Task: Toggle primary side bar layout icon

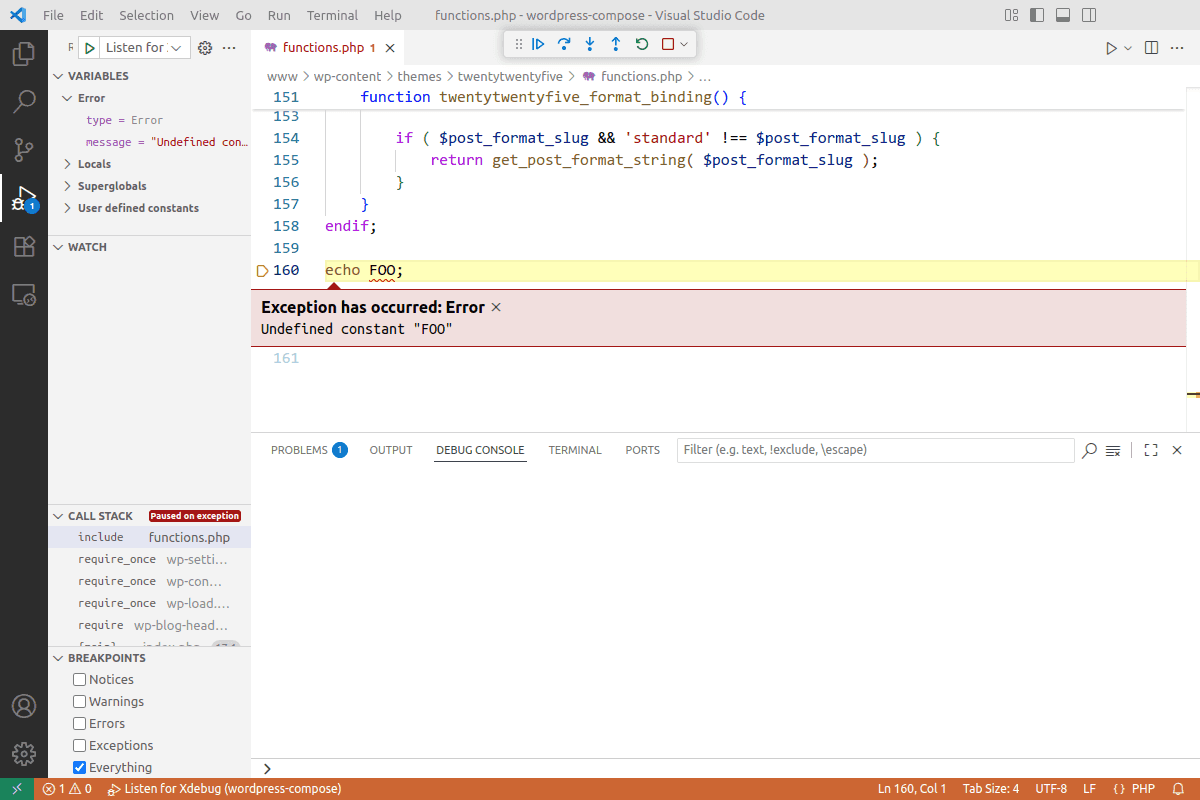Action: point(1037,15)
